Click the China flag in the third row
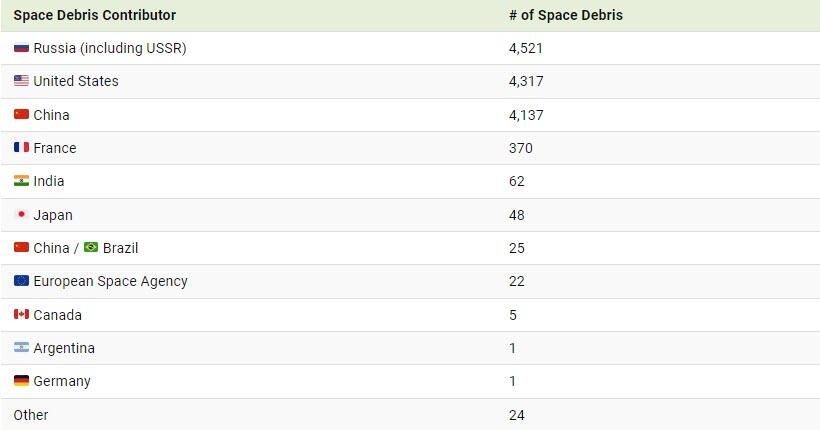The width and height of the screenshot is (820, 430). (x=21, y=114)
